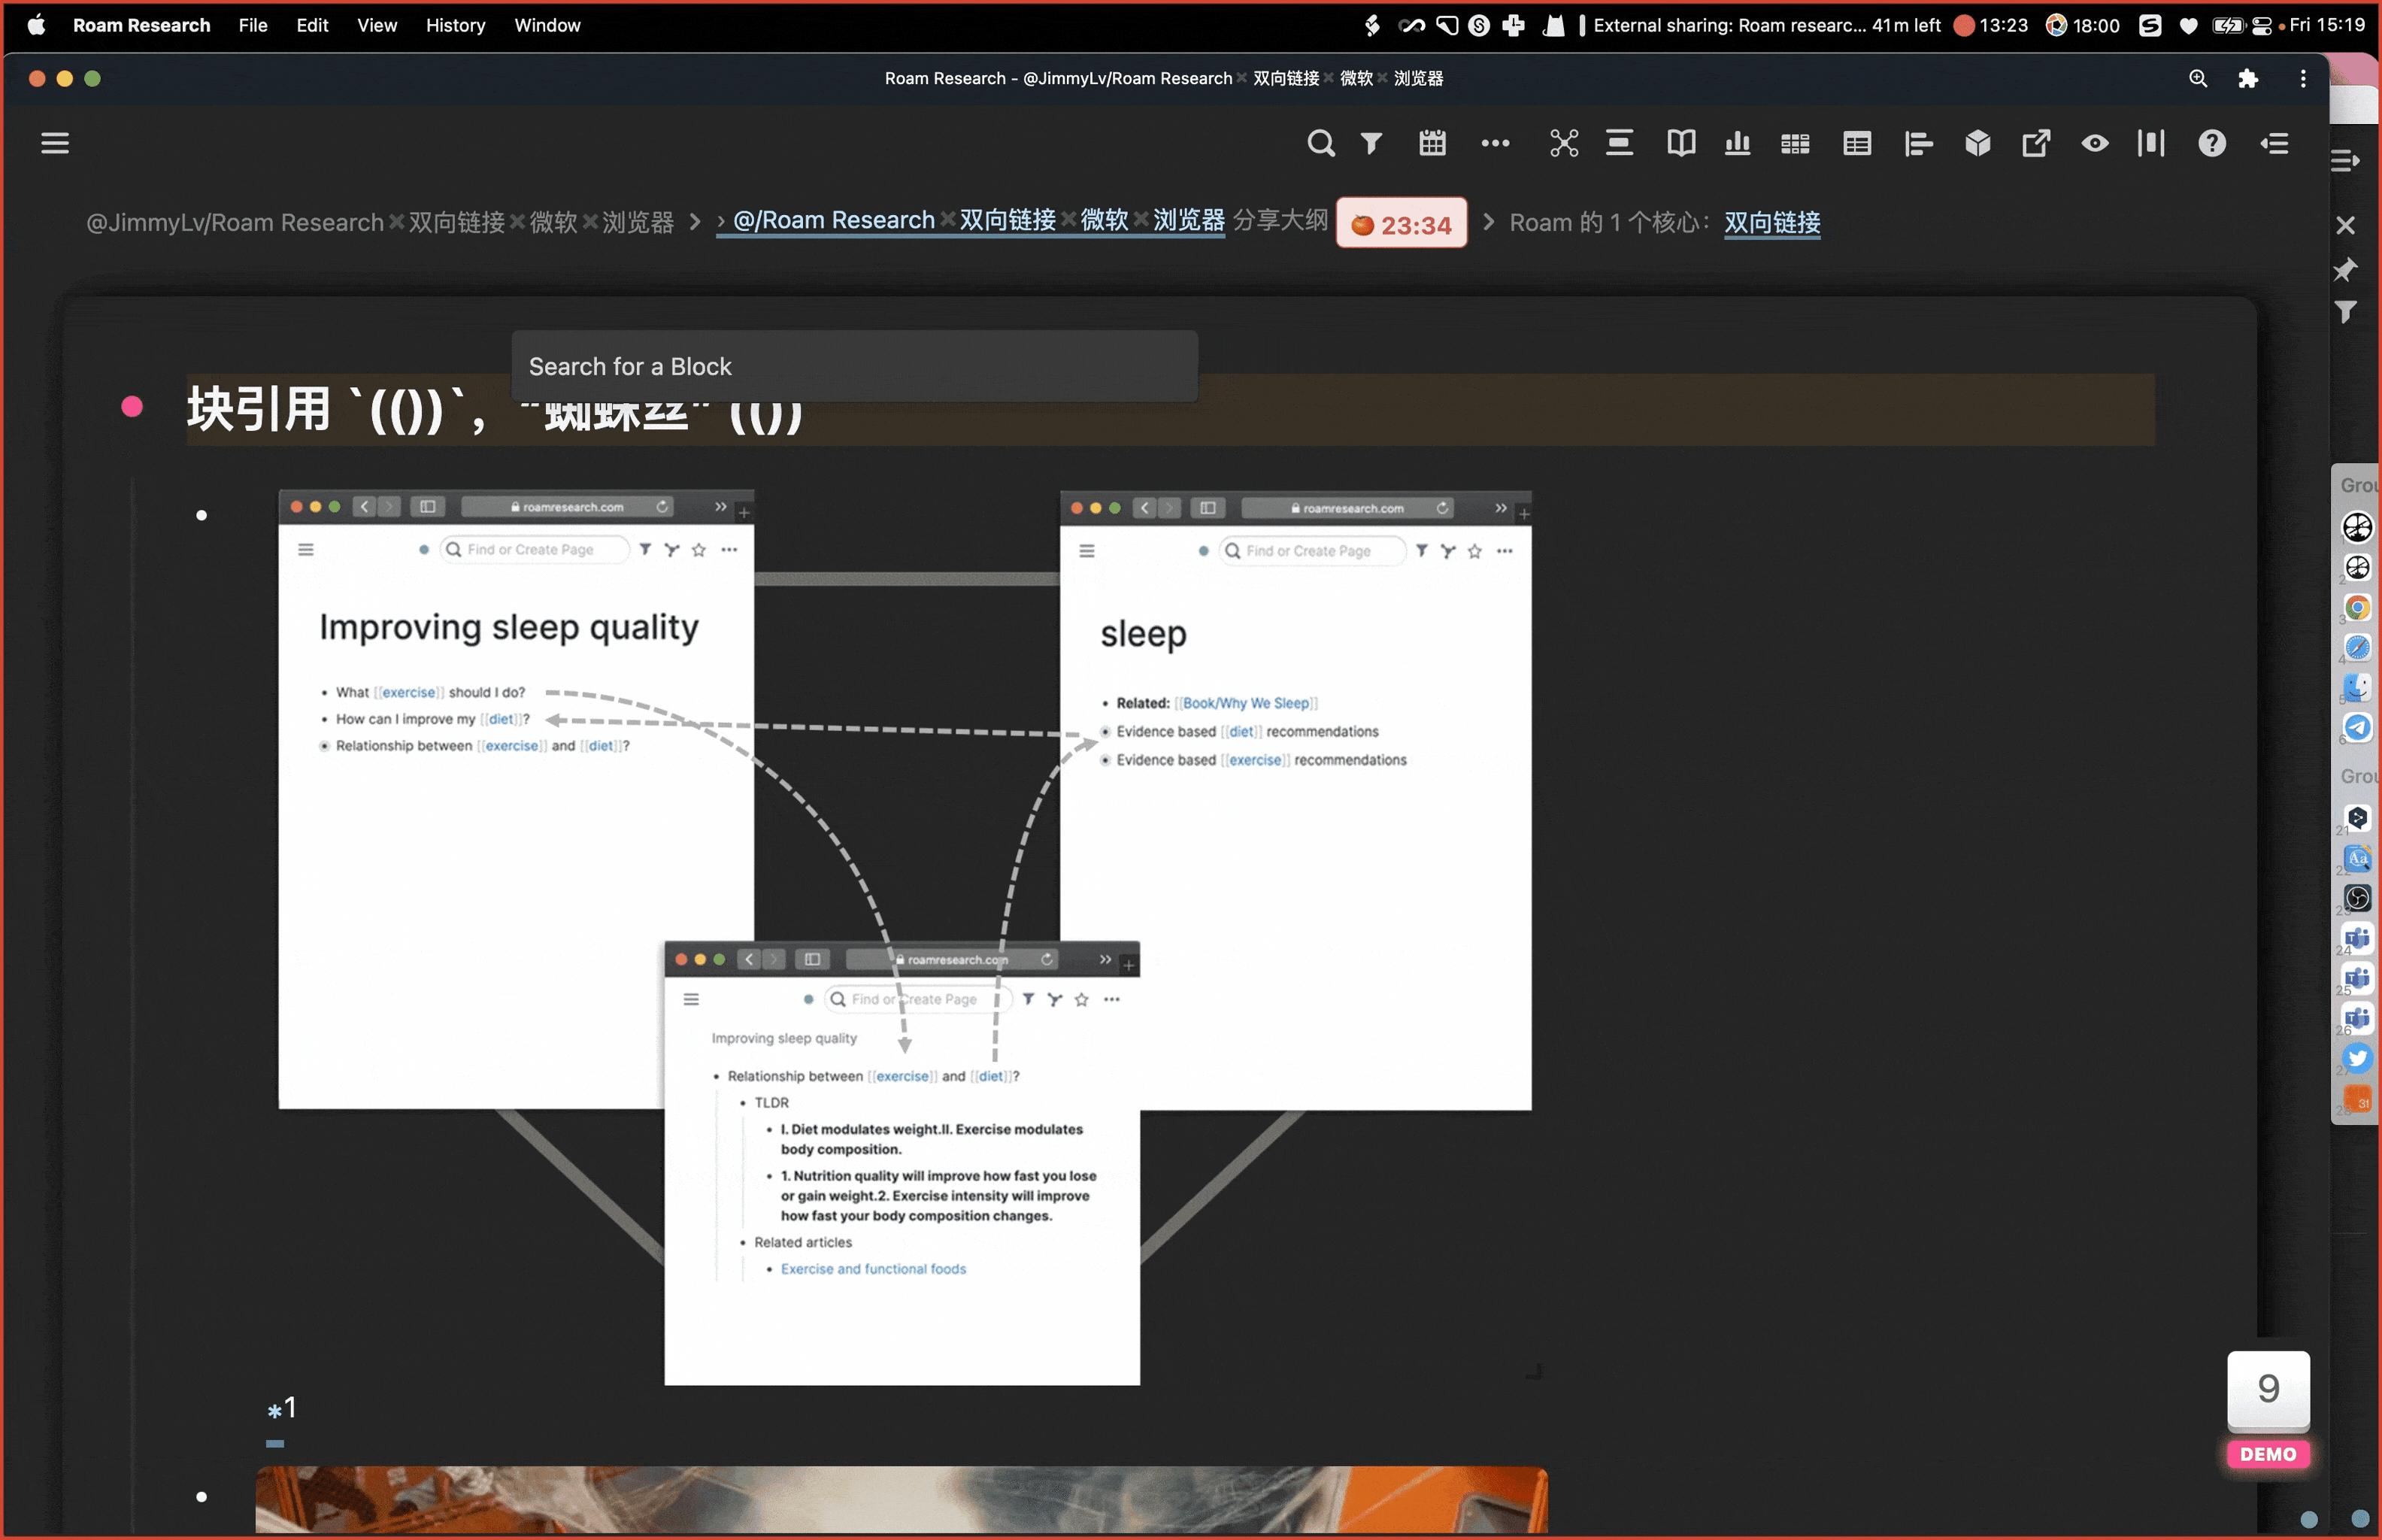Open the three-dots more options menu
The image size is (2382, 1540).
click(x=1495, y=143)
